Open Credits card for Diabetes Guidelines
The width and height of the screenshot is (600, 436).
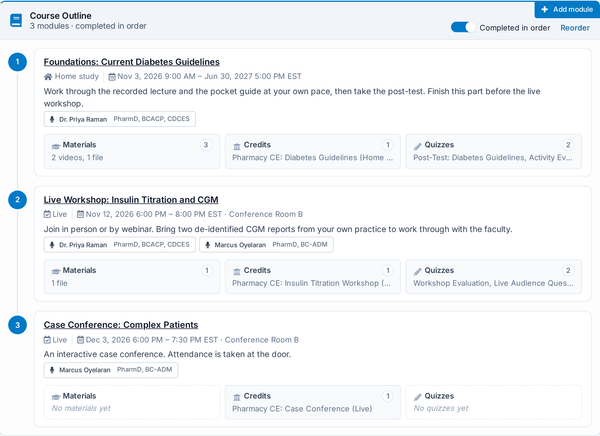click(313, 151)
